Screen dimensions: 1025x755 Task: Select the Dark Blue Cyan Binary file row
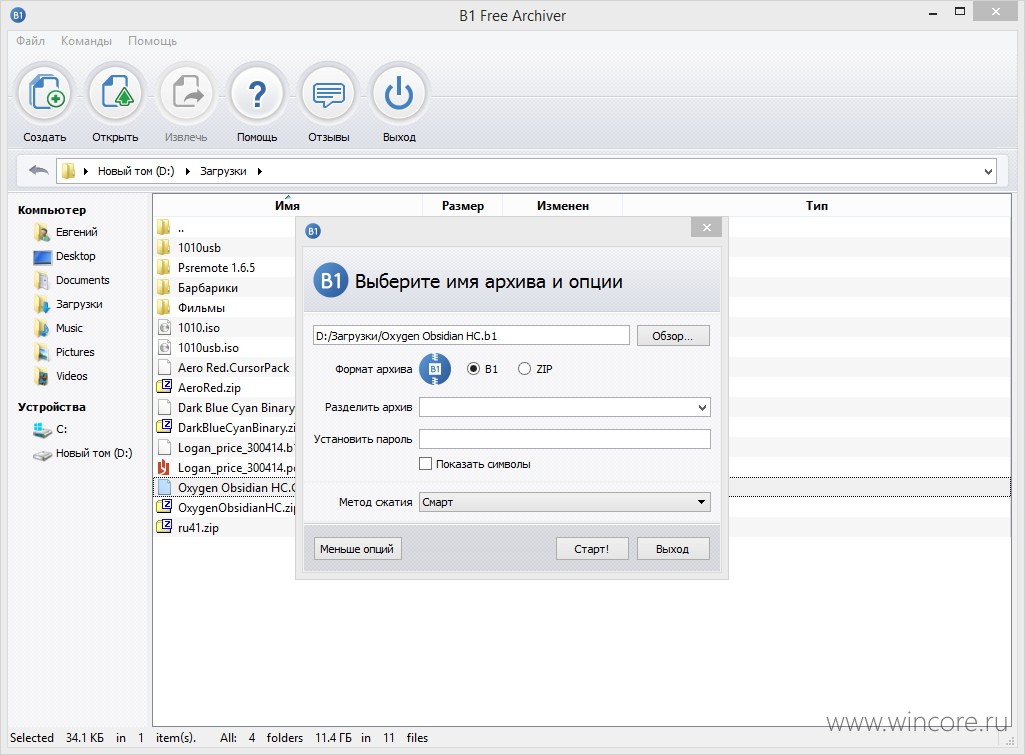tap(225, 407)
